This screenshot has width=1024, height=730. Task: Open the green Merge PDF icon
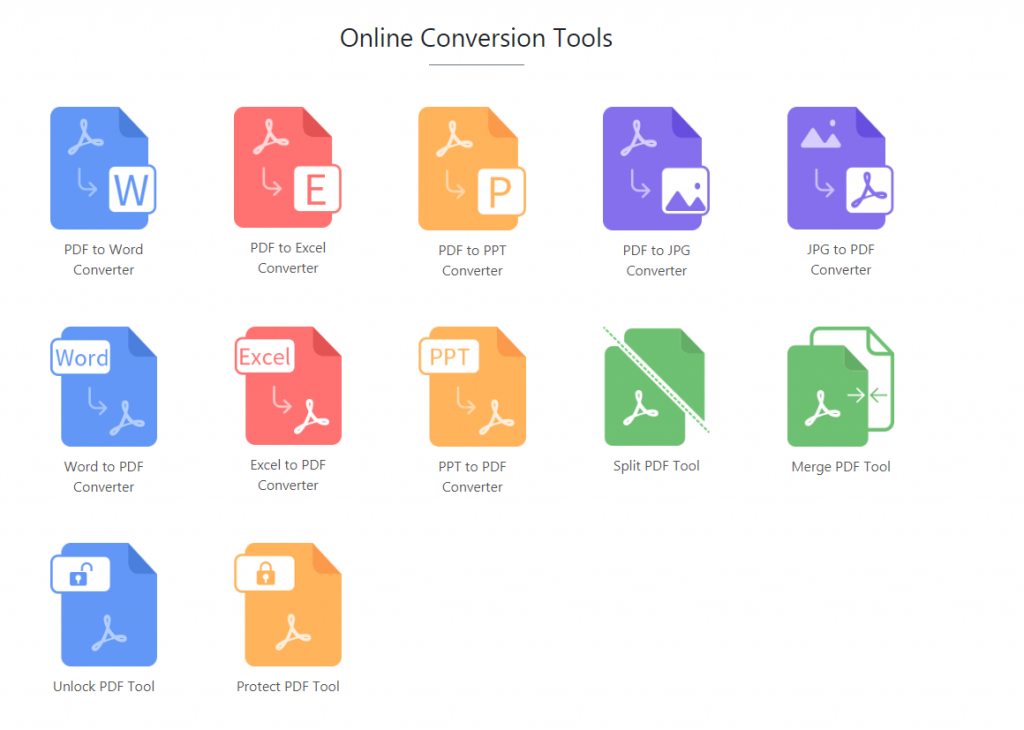tap(840, 386)
